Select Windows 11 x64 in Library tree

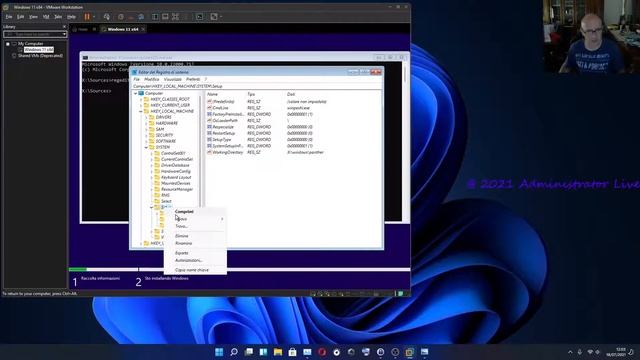(x=38, y=49)
